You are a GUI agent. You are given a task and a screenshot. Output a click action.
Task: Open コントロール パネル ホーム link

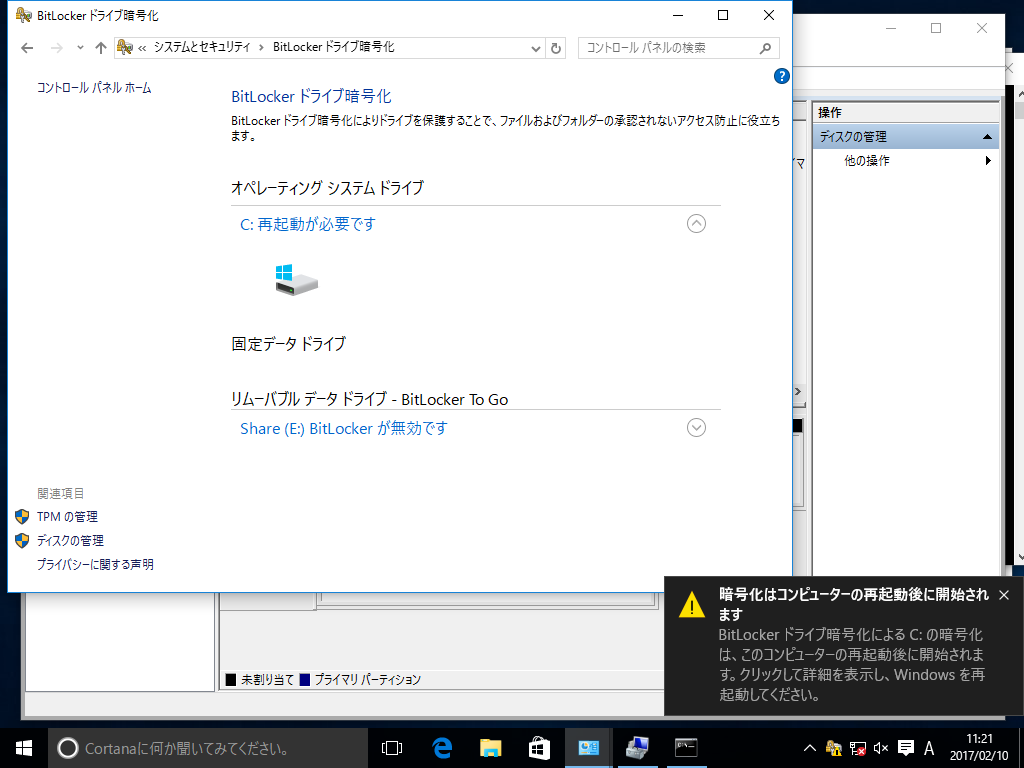(x=94, y=88)
